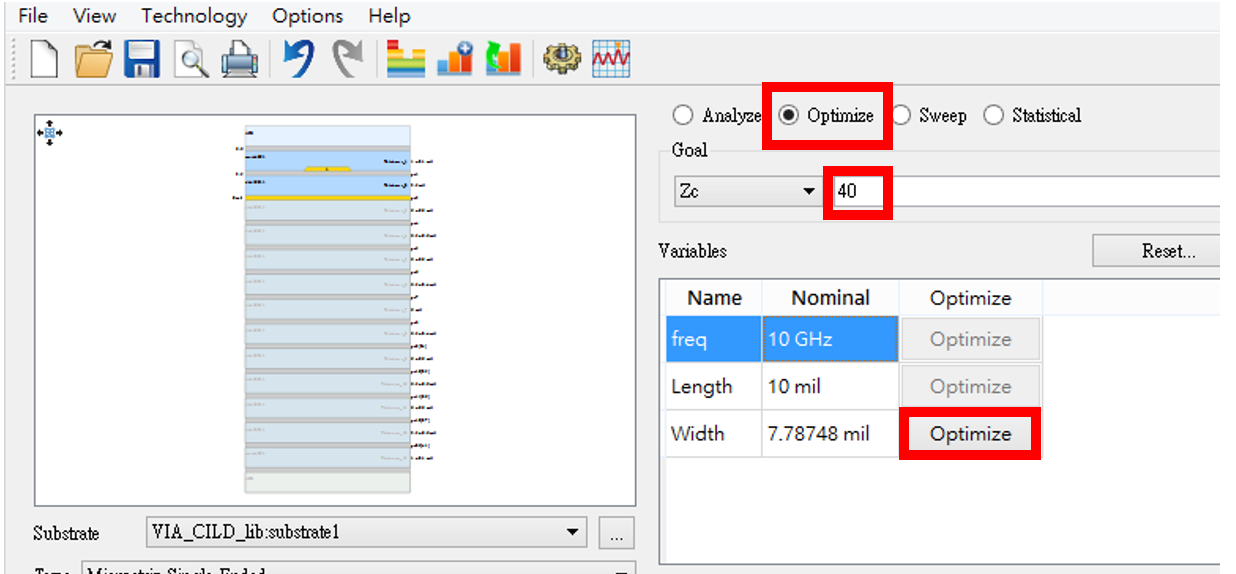1236x574 pixels.
Task: Expand the Substrate dropdown
Action: [x=366, y=532]
